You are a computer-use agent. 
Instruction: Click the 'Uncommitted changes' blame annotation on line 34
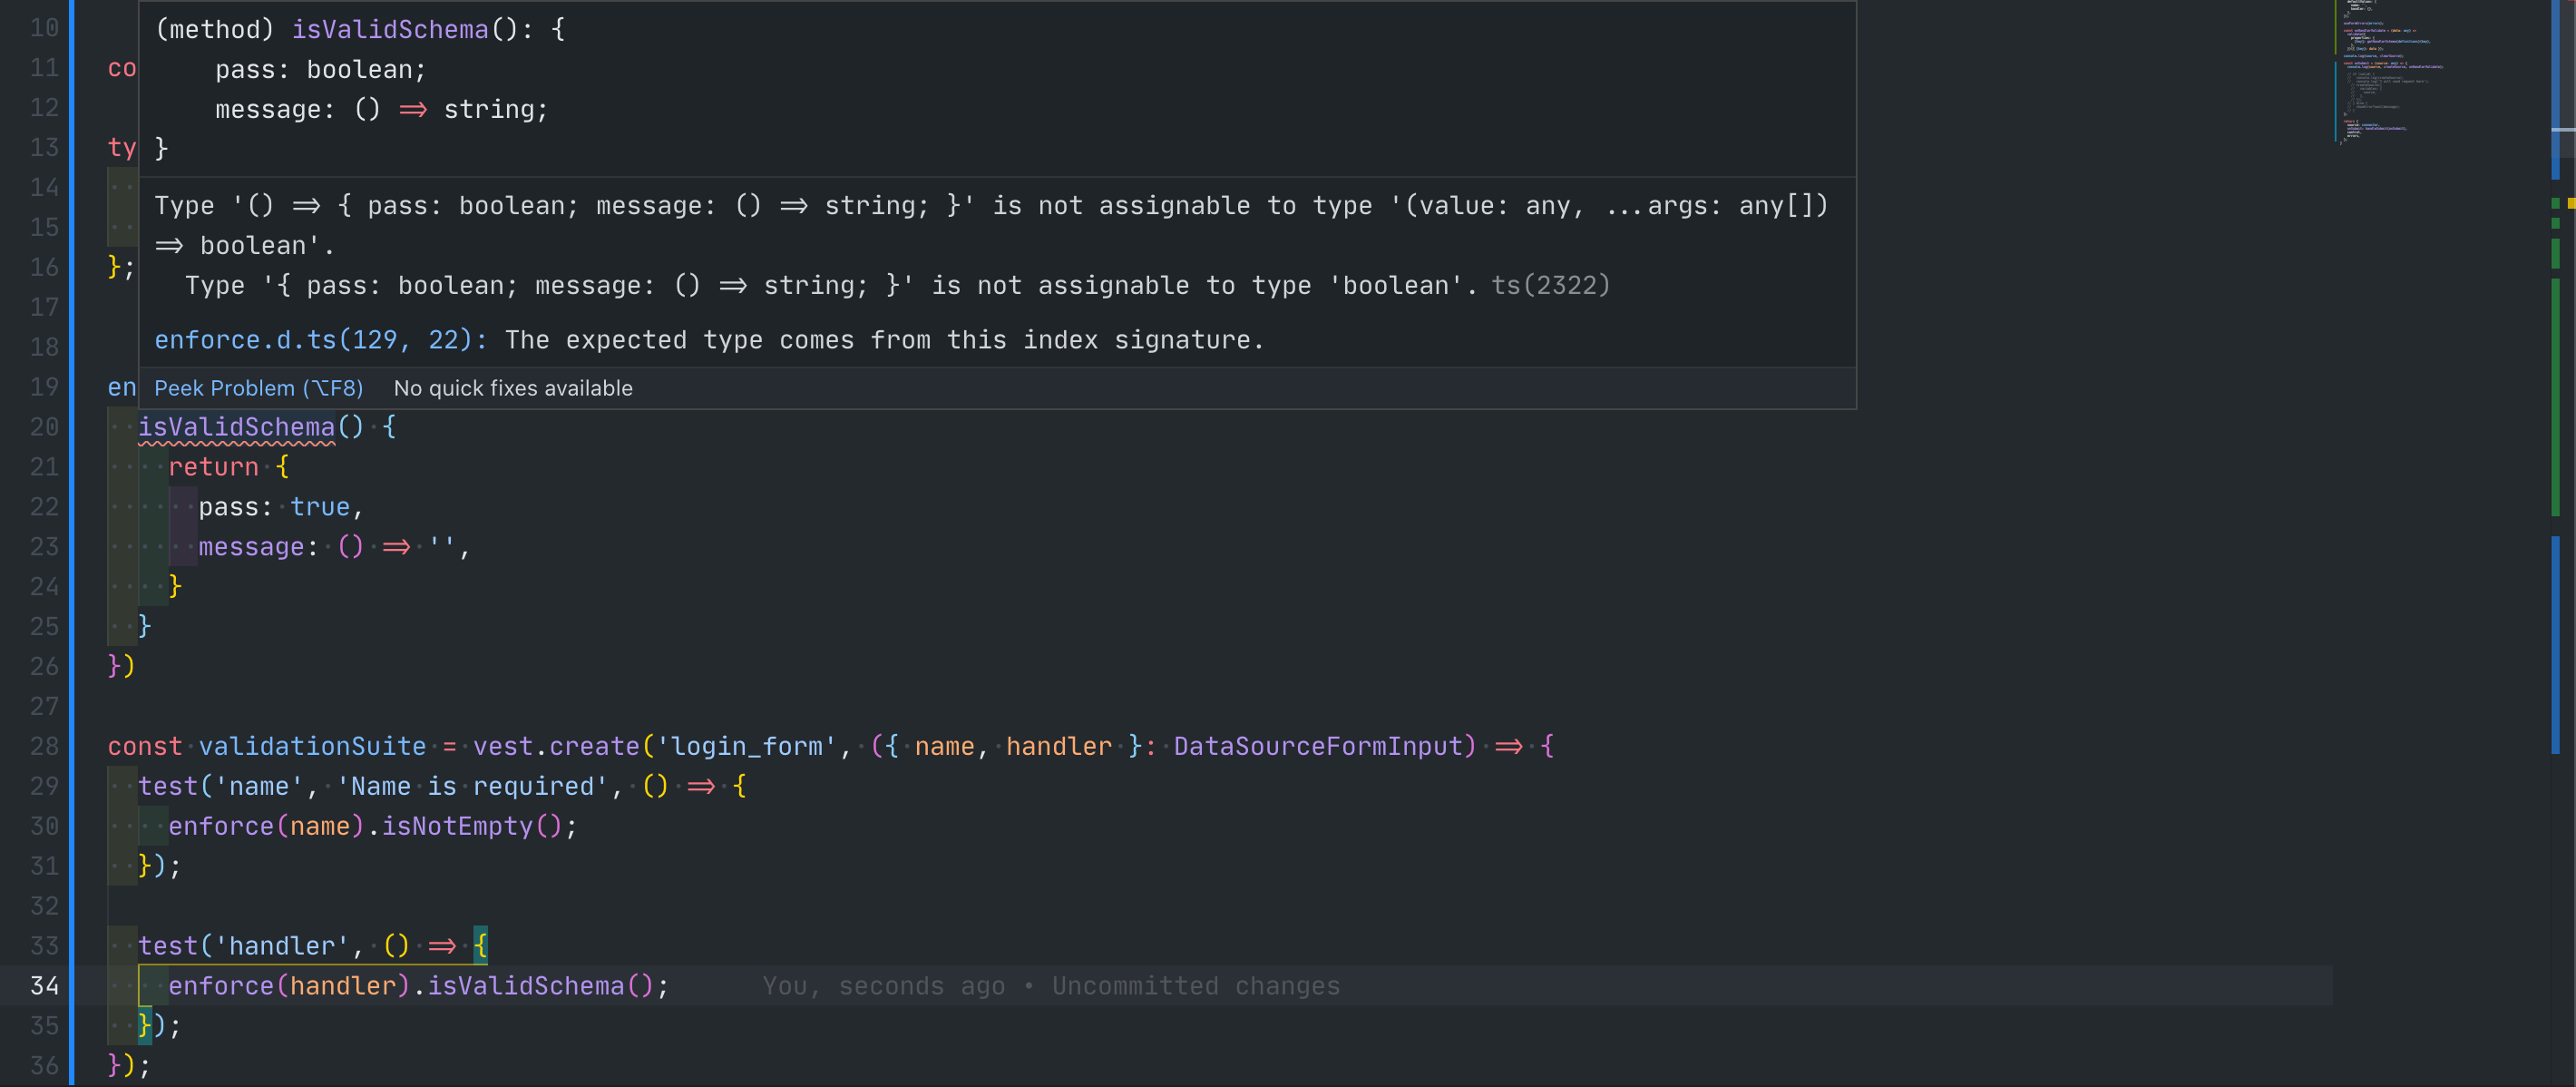pyautogui.click(x=1195, y=986)
